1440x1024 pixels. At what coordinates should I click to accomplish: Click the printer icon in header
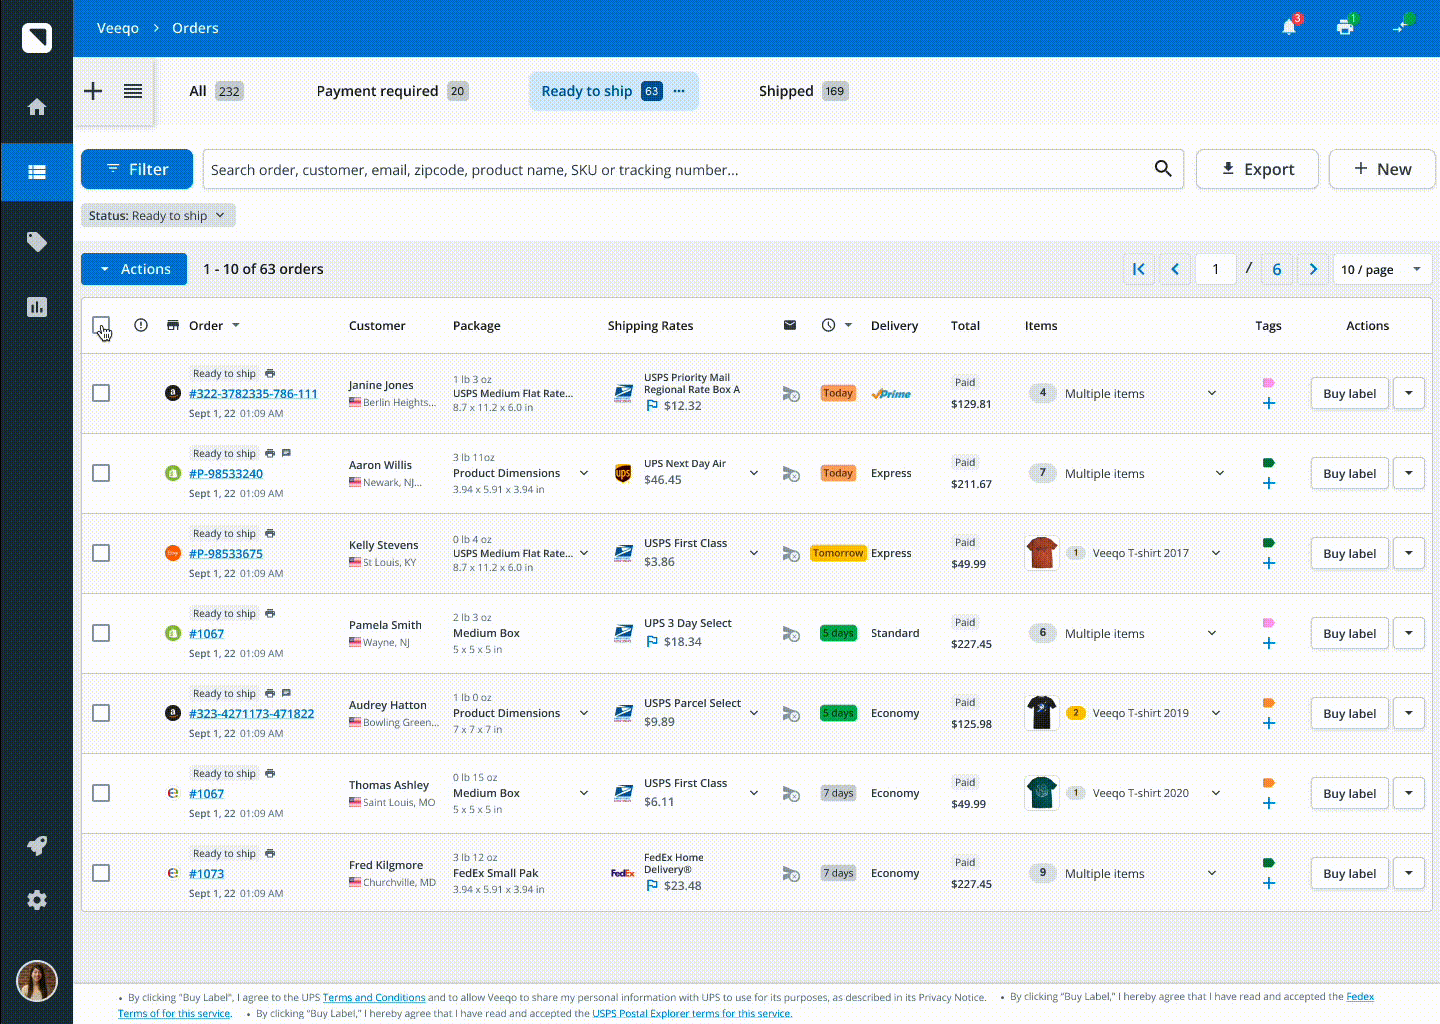pos(1345,27)
